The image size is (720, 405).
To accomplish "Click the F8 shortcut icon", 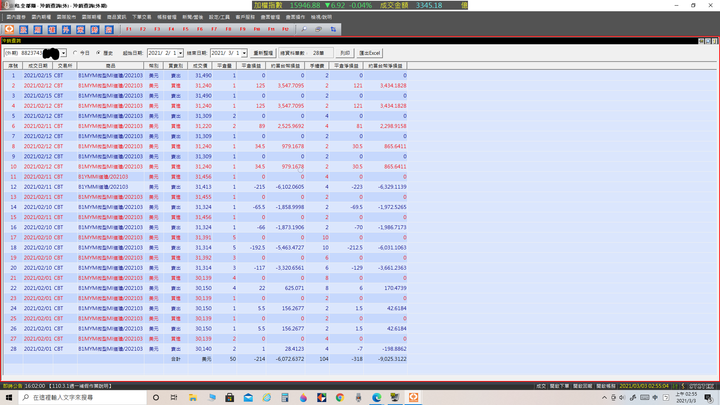I will [228, 29].
